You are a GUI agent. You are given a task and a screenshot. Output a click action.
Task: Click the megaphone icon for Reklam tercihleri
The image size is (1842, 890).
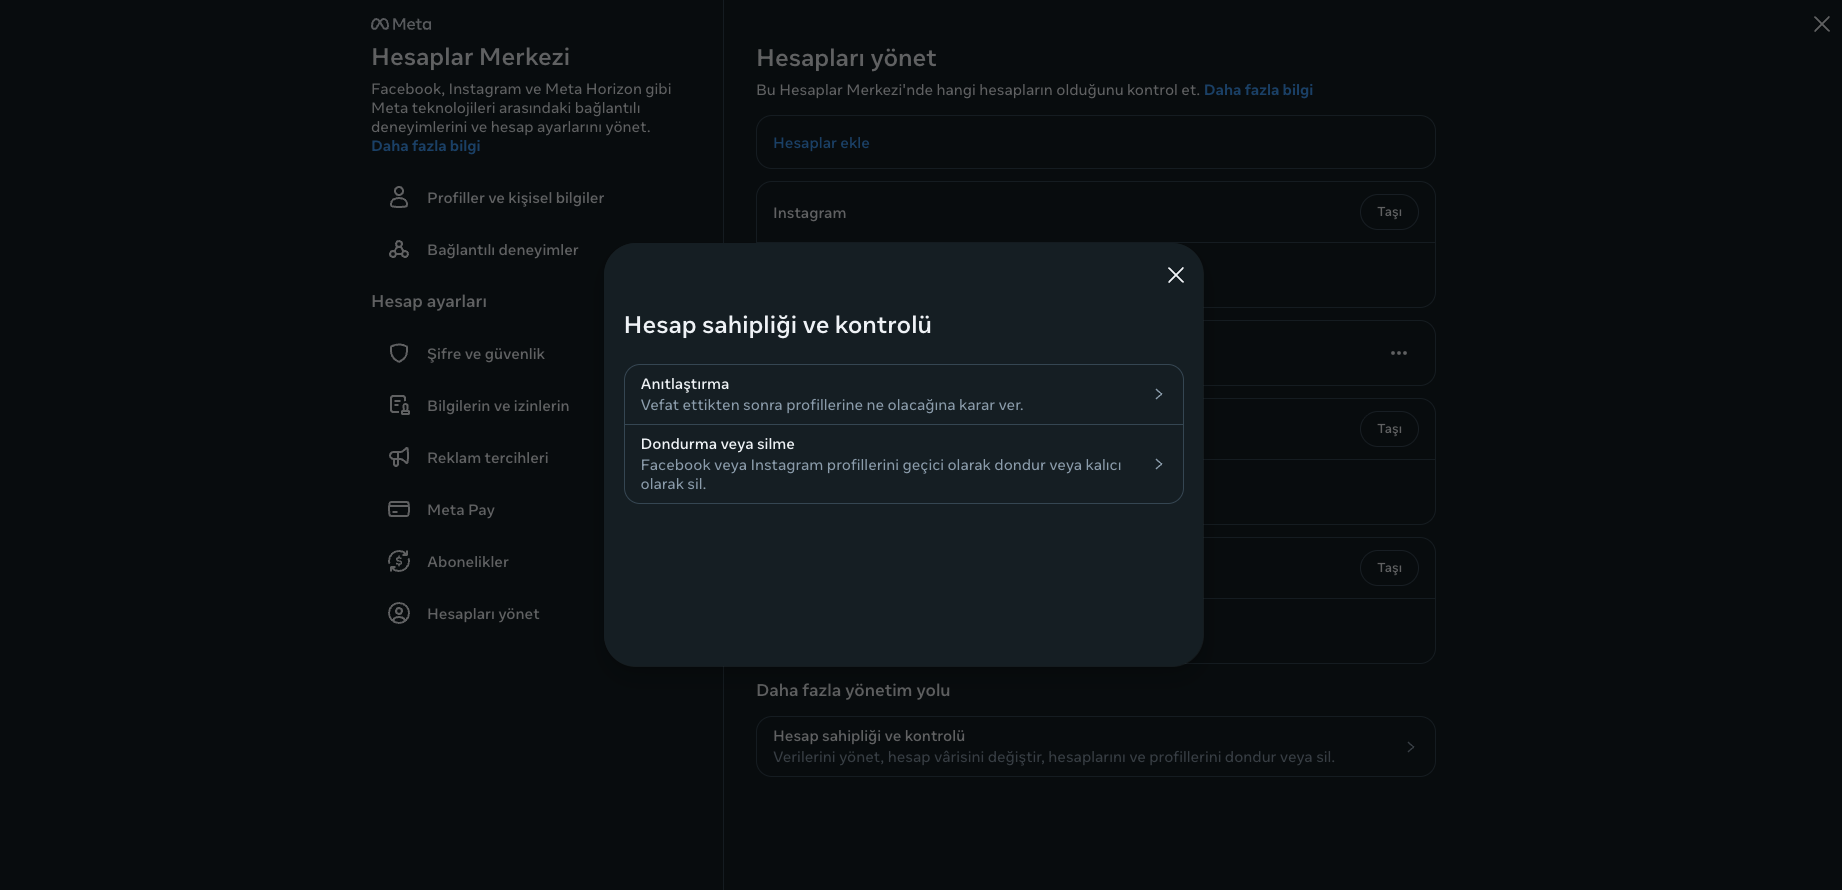tap(399, 457)
